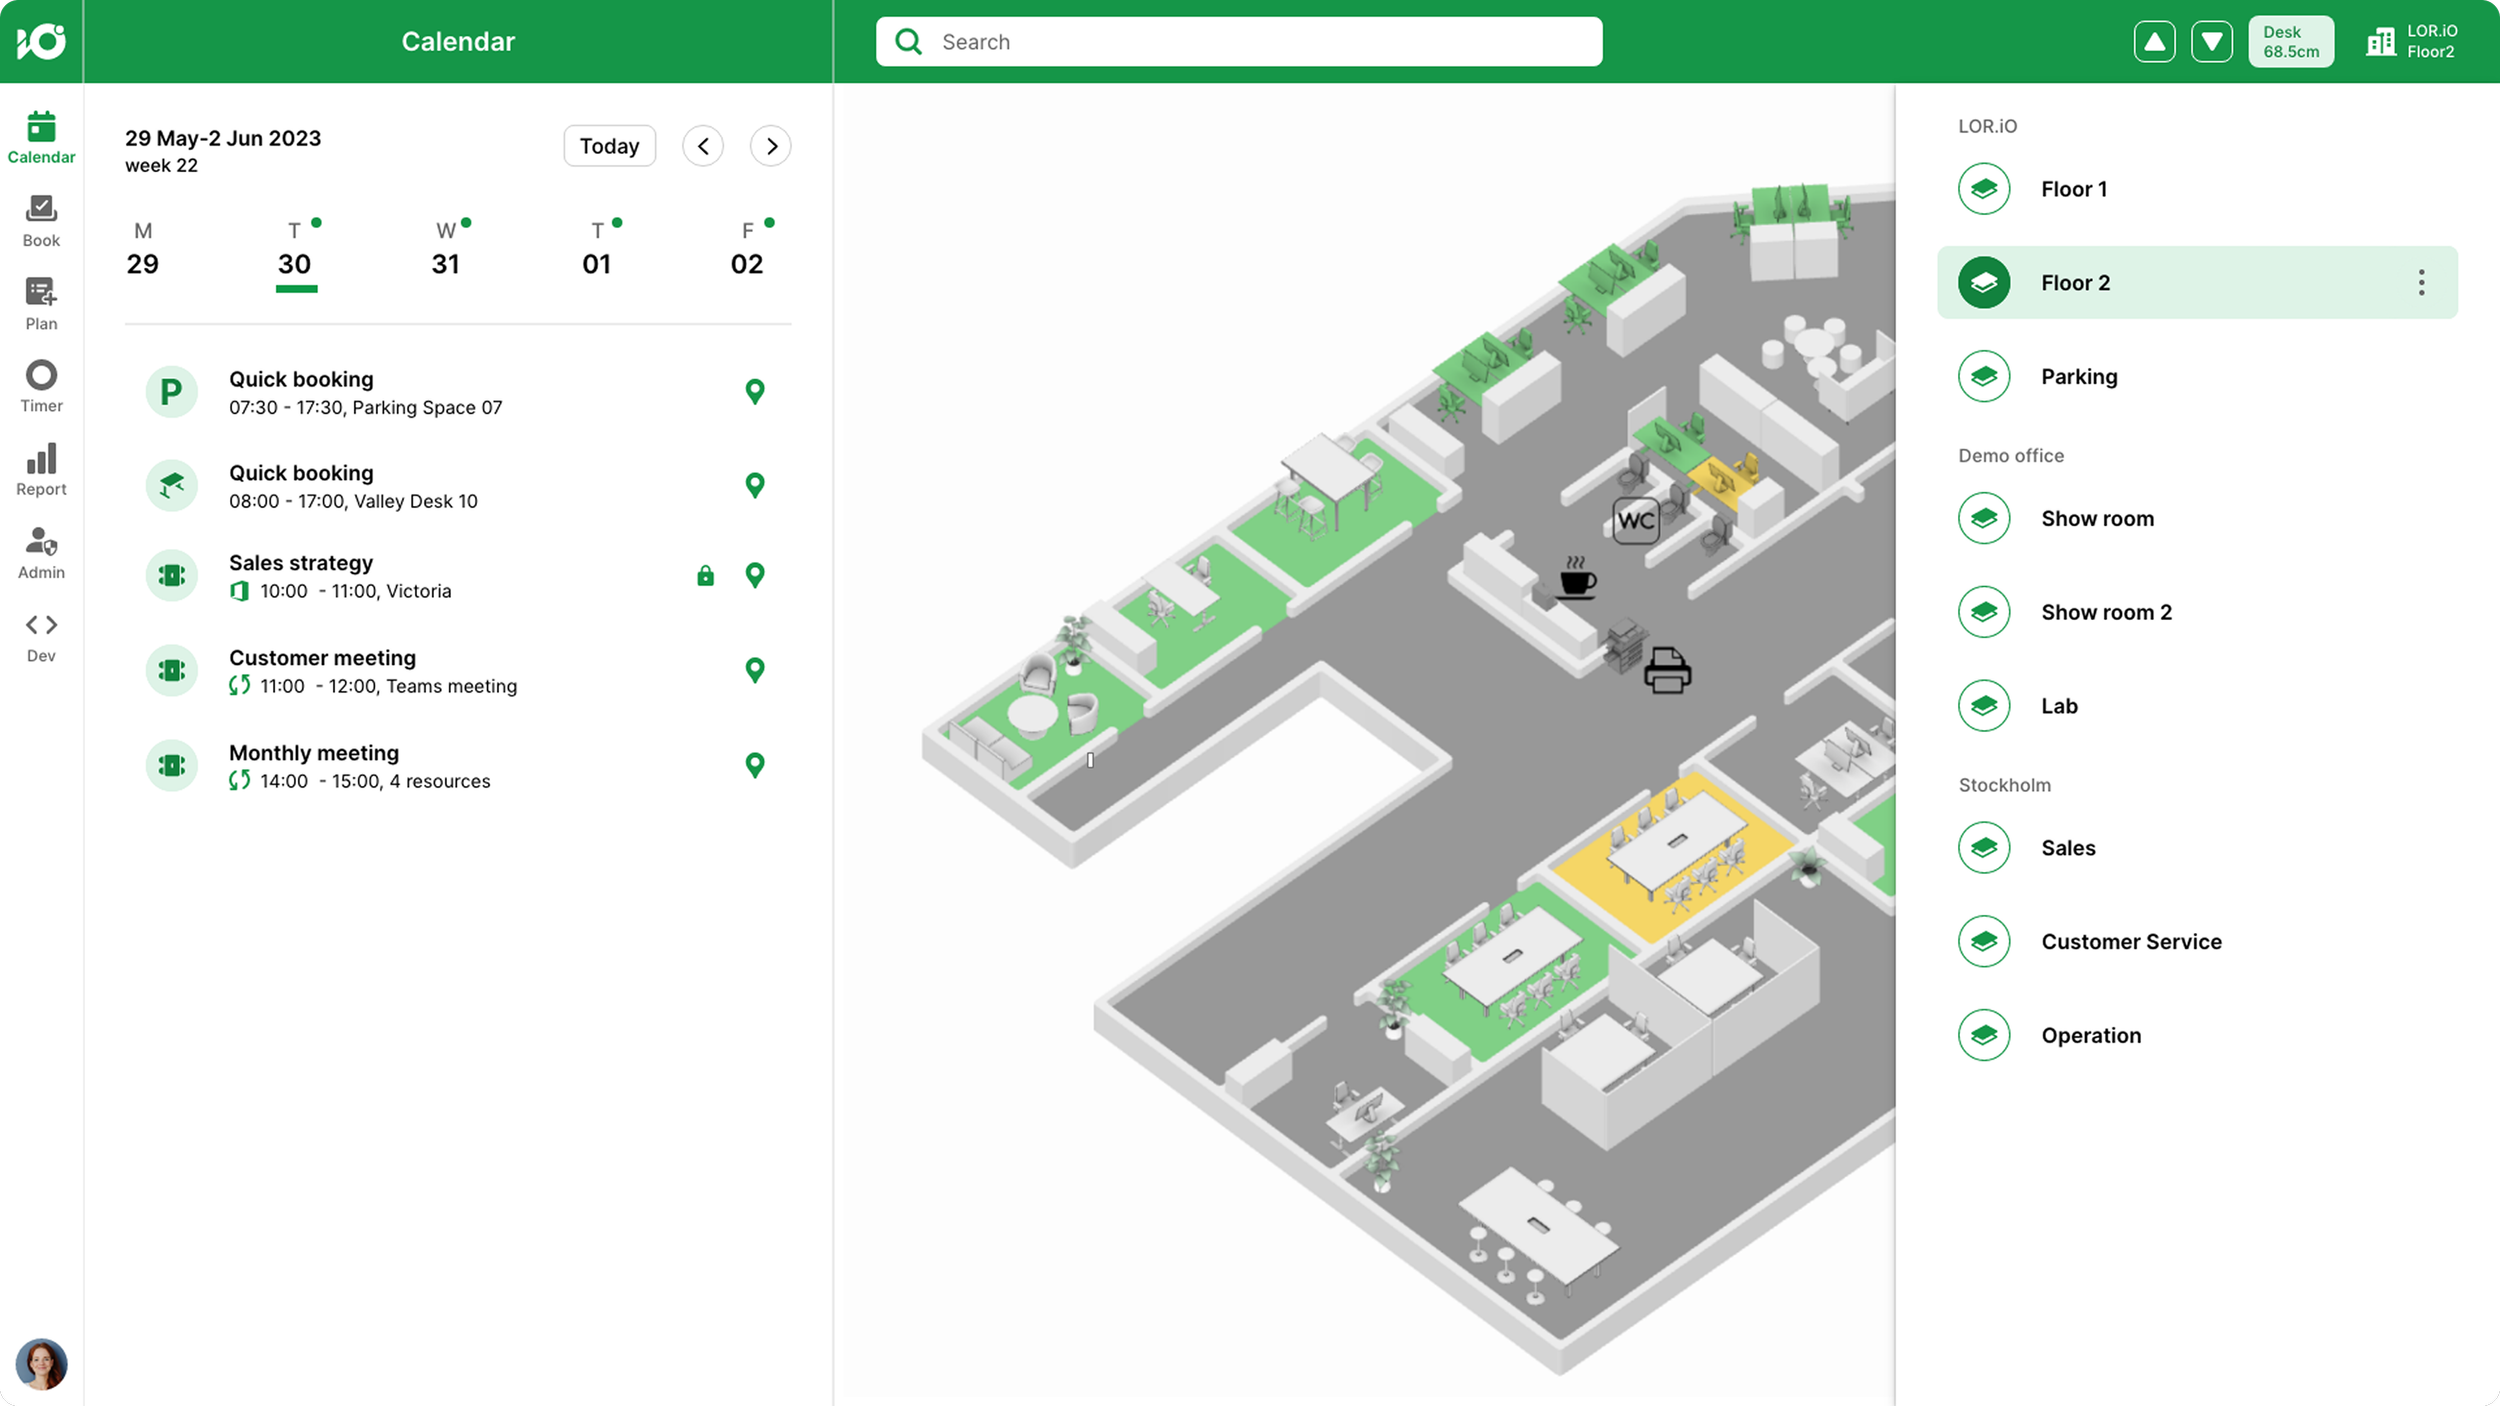Open the Admin section
The image size is (2500, 1406).
pos(41,553)
